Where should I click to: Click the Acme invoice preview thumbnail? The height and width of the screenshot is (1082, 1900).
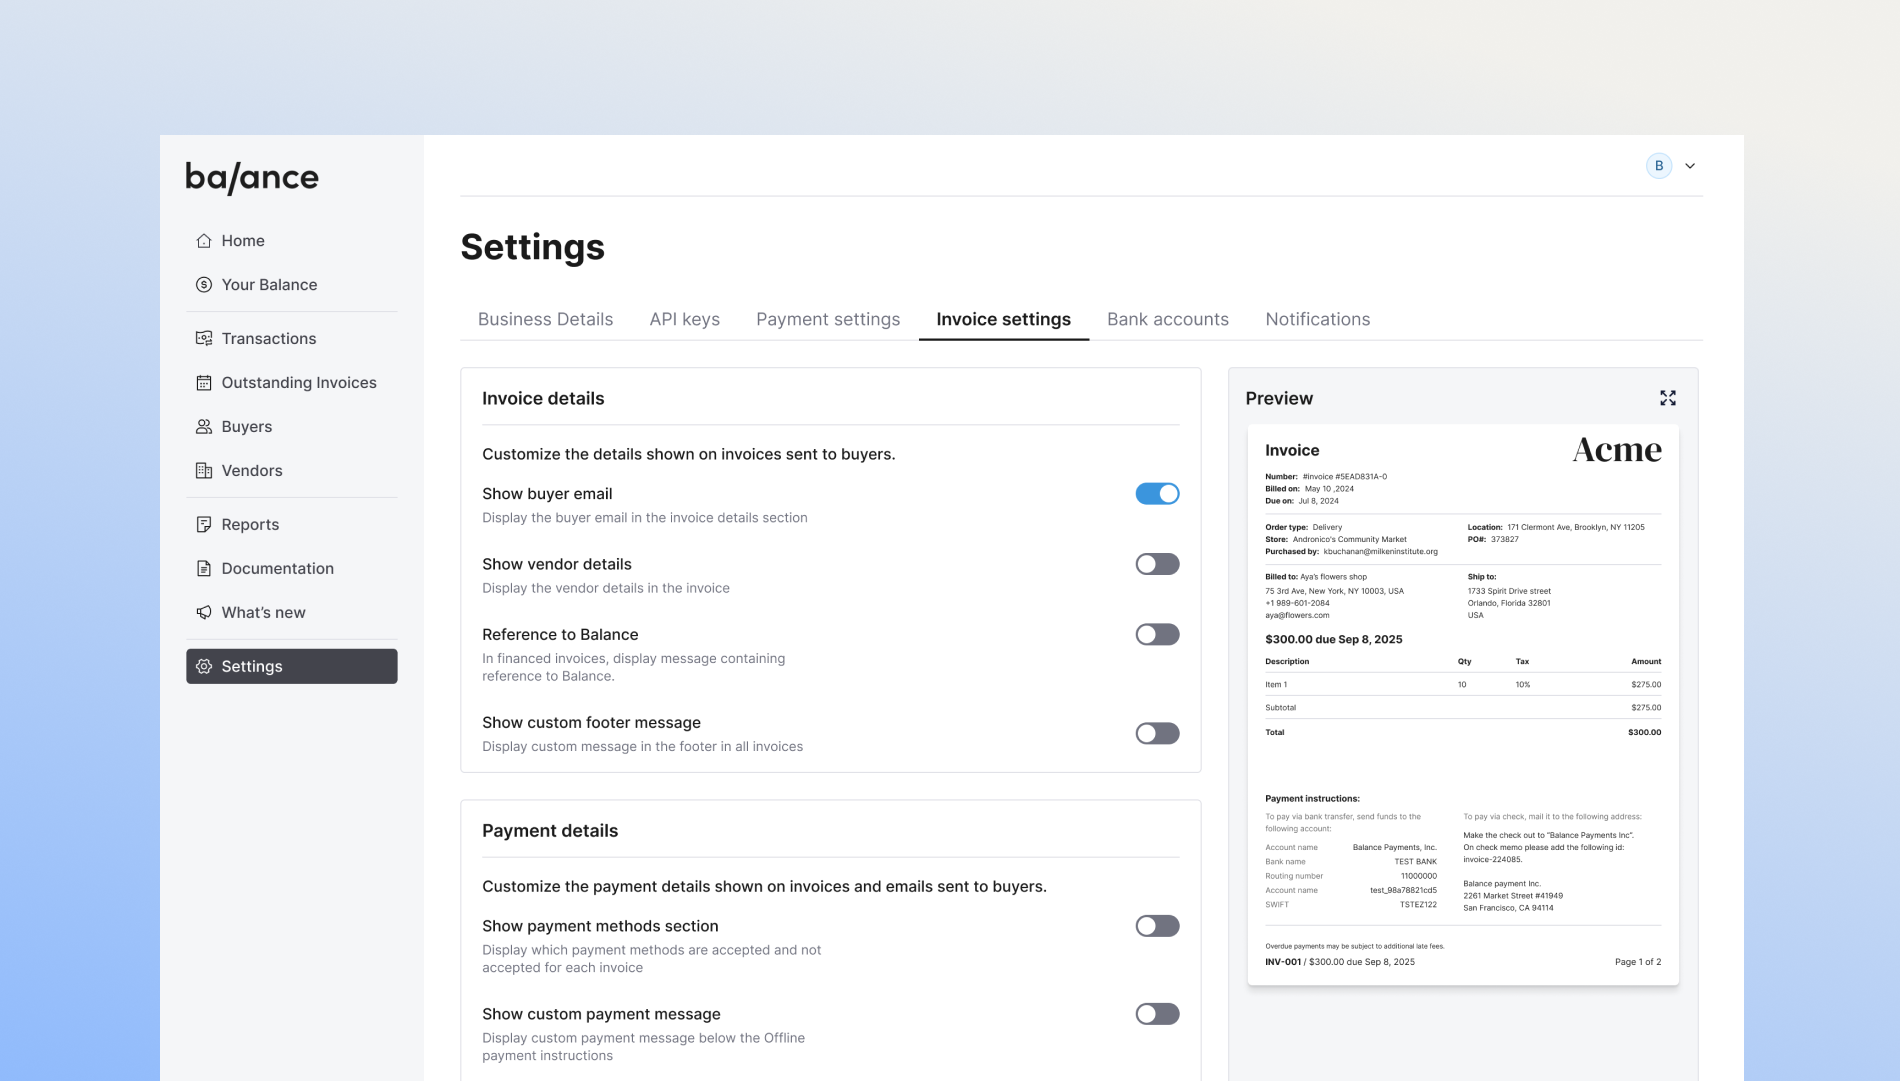(1462, 705)
